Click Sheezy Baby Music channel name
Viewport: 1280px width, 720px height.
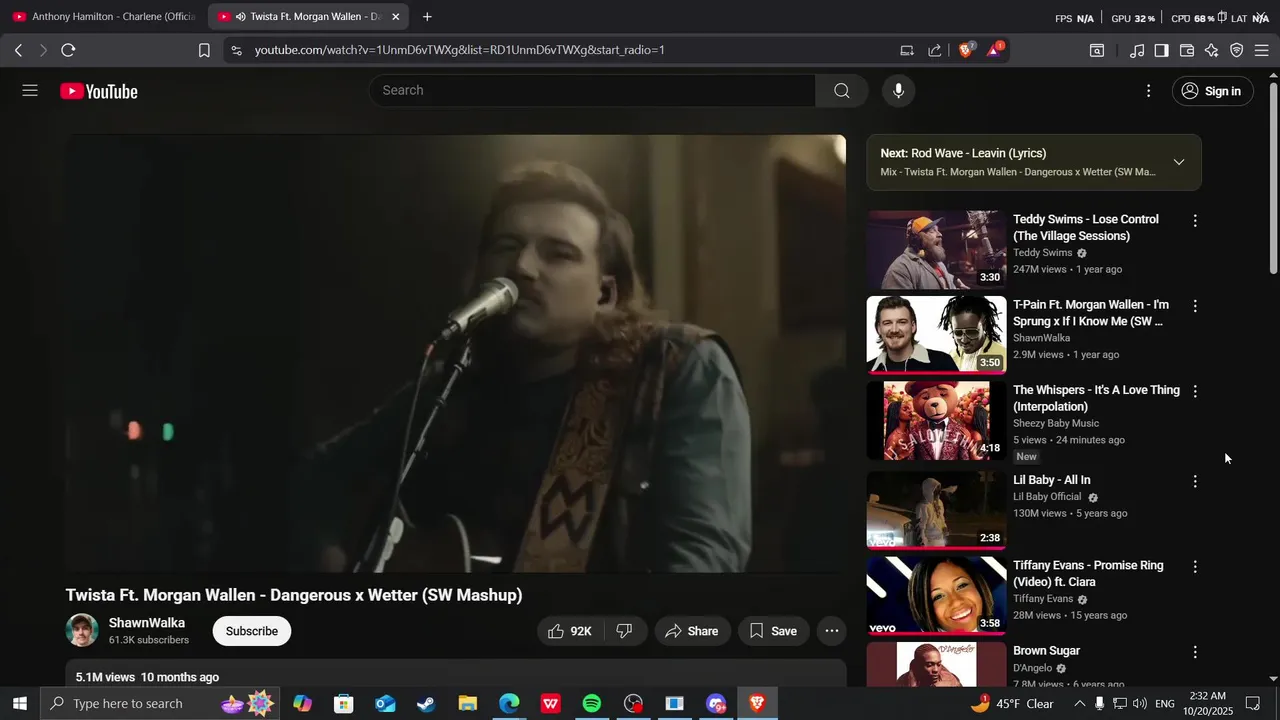[1056, 423]
